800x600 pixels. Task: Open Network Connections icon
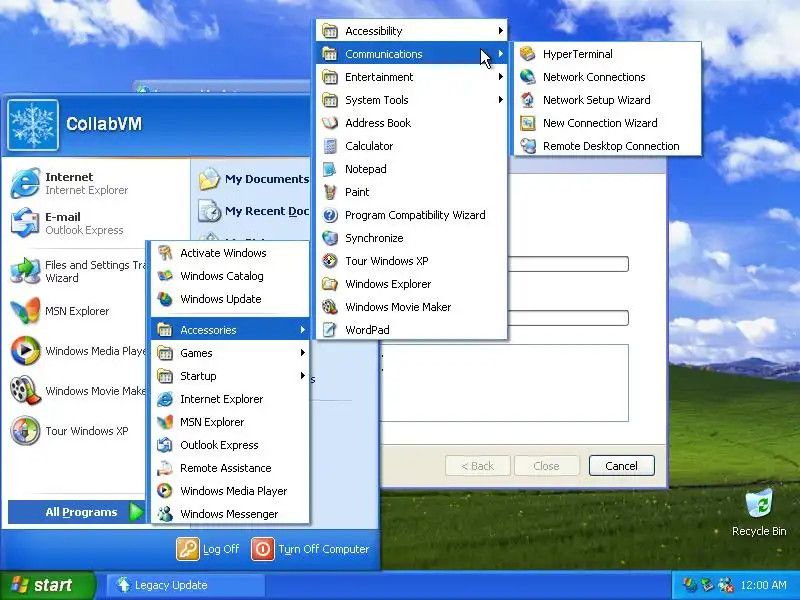[528, 77]
